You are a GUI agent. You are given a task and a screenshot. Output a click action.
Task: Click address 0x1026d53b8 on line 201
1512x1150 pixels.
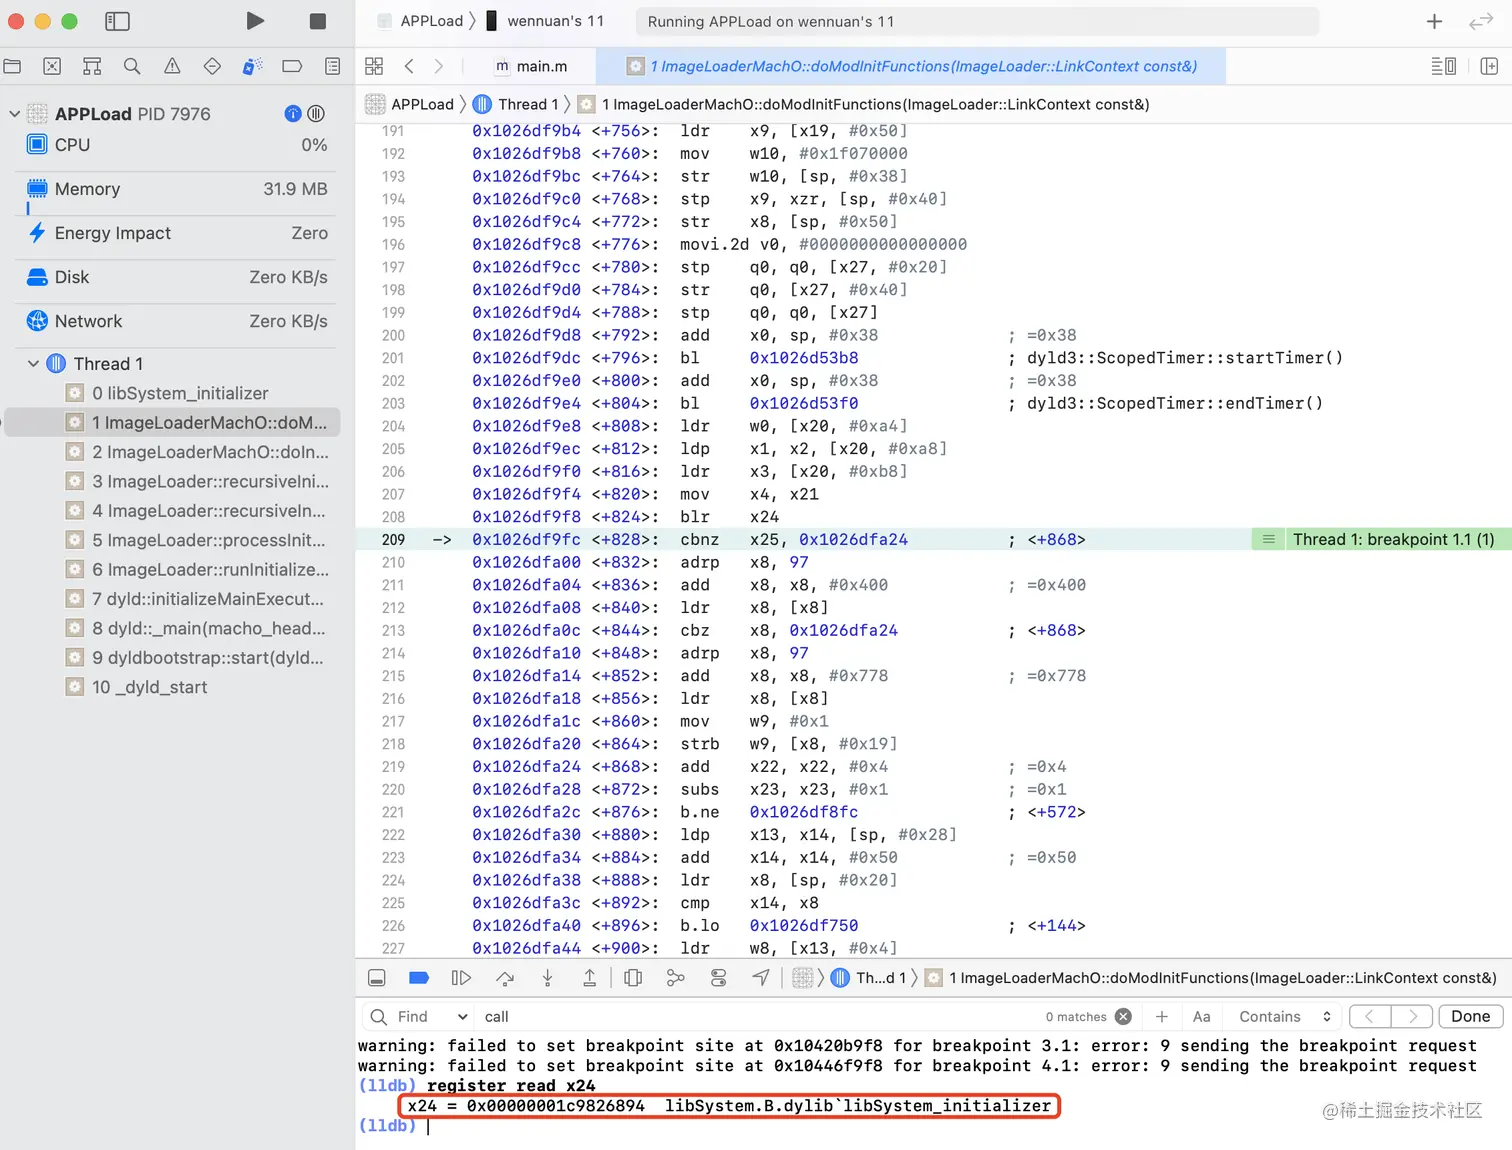[803, 358]
